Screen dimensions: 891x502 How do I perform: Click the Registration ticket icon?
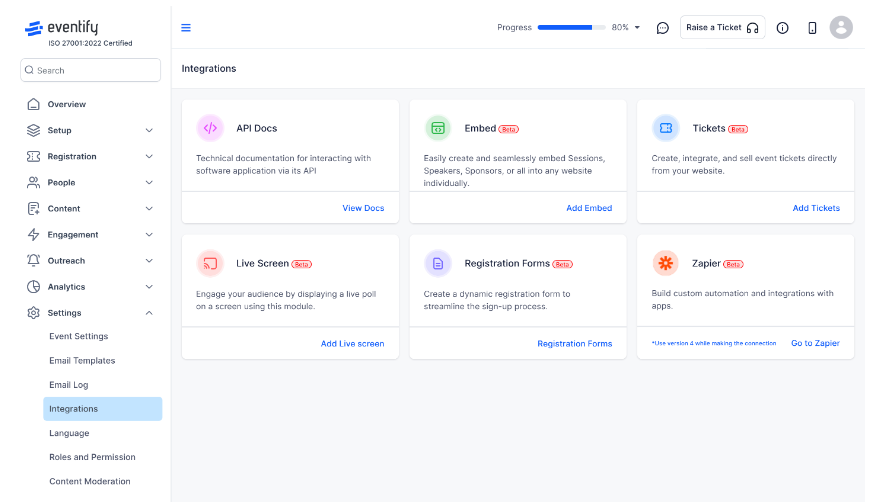tap(34, 156)
